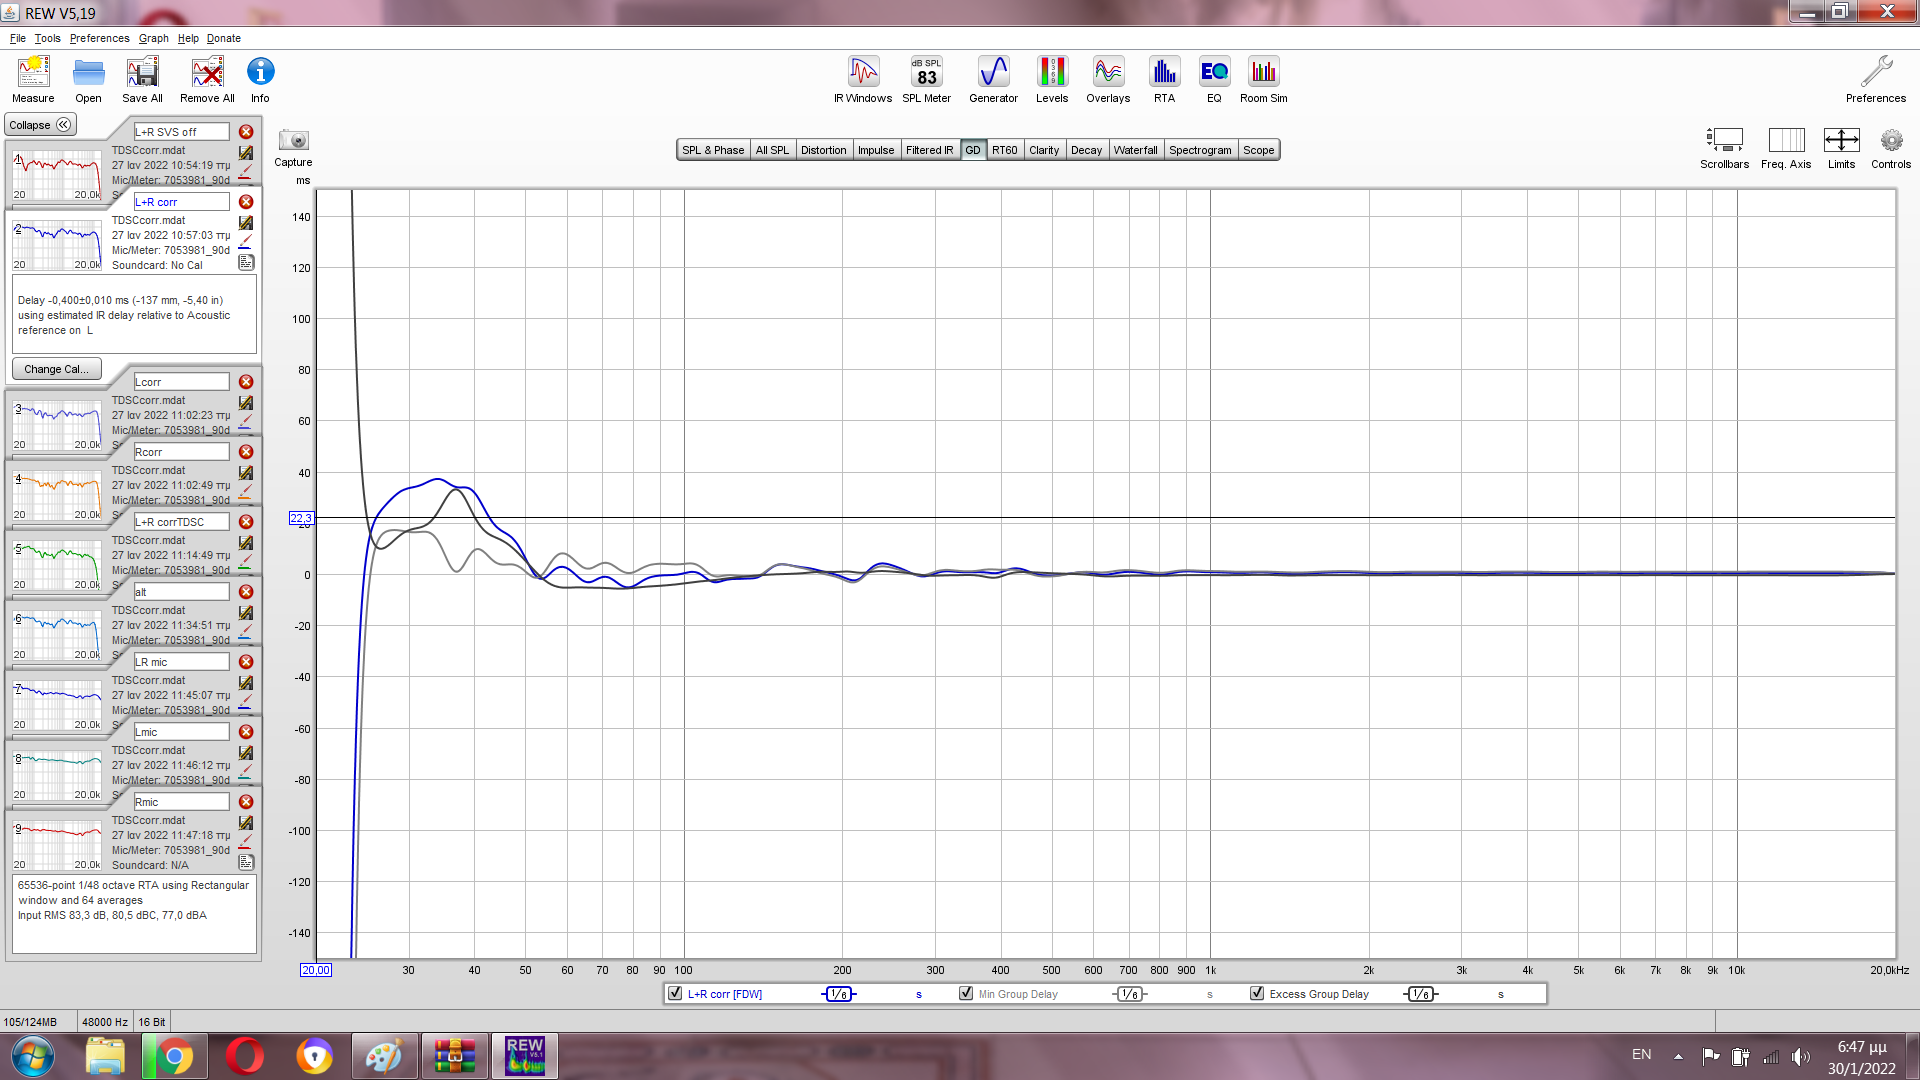Launch the signal Generator
This screenshot has width=1920, height=1080.
click(993, 79)
